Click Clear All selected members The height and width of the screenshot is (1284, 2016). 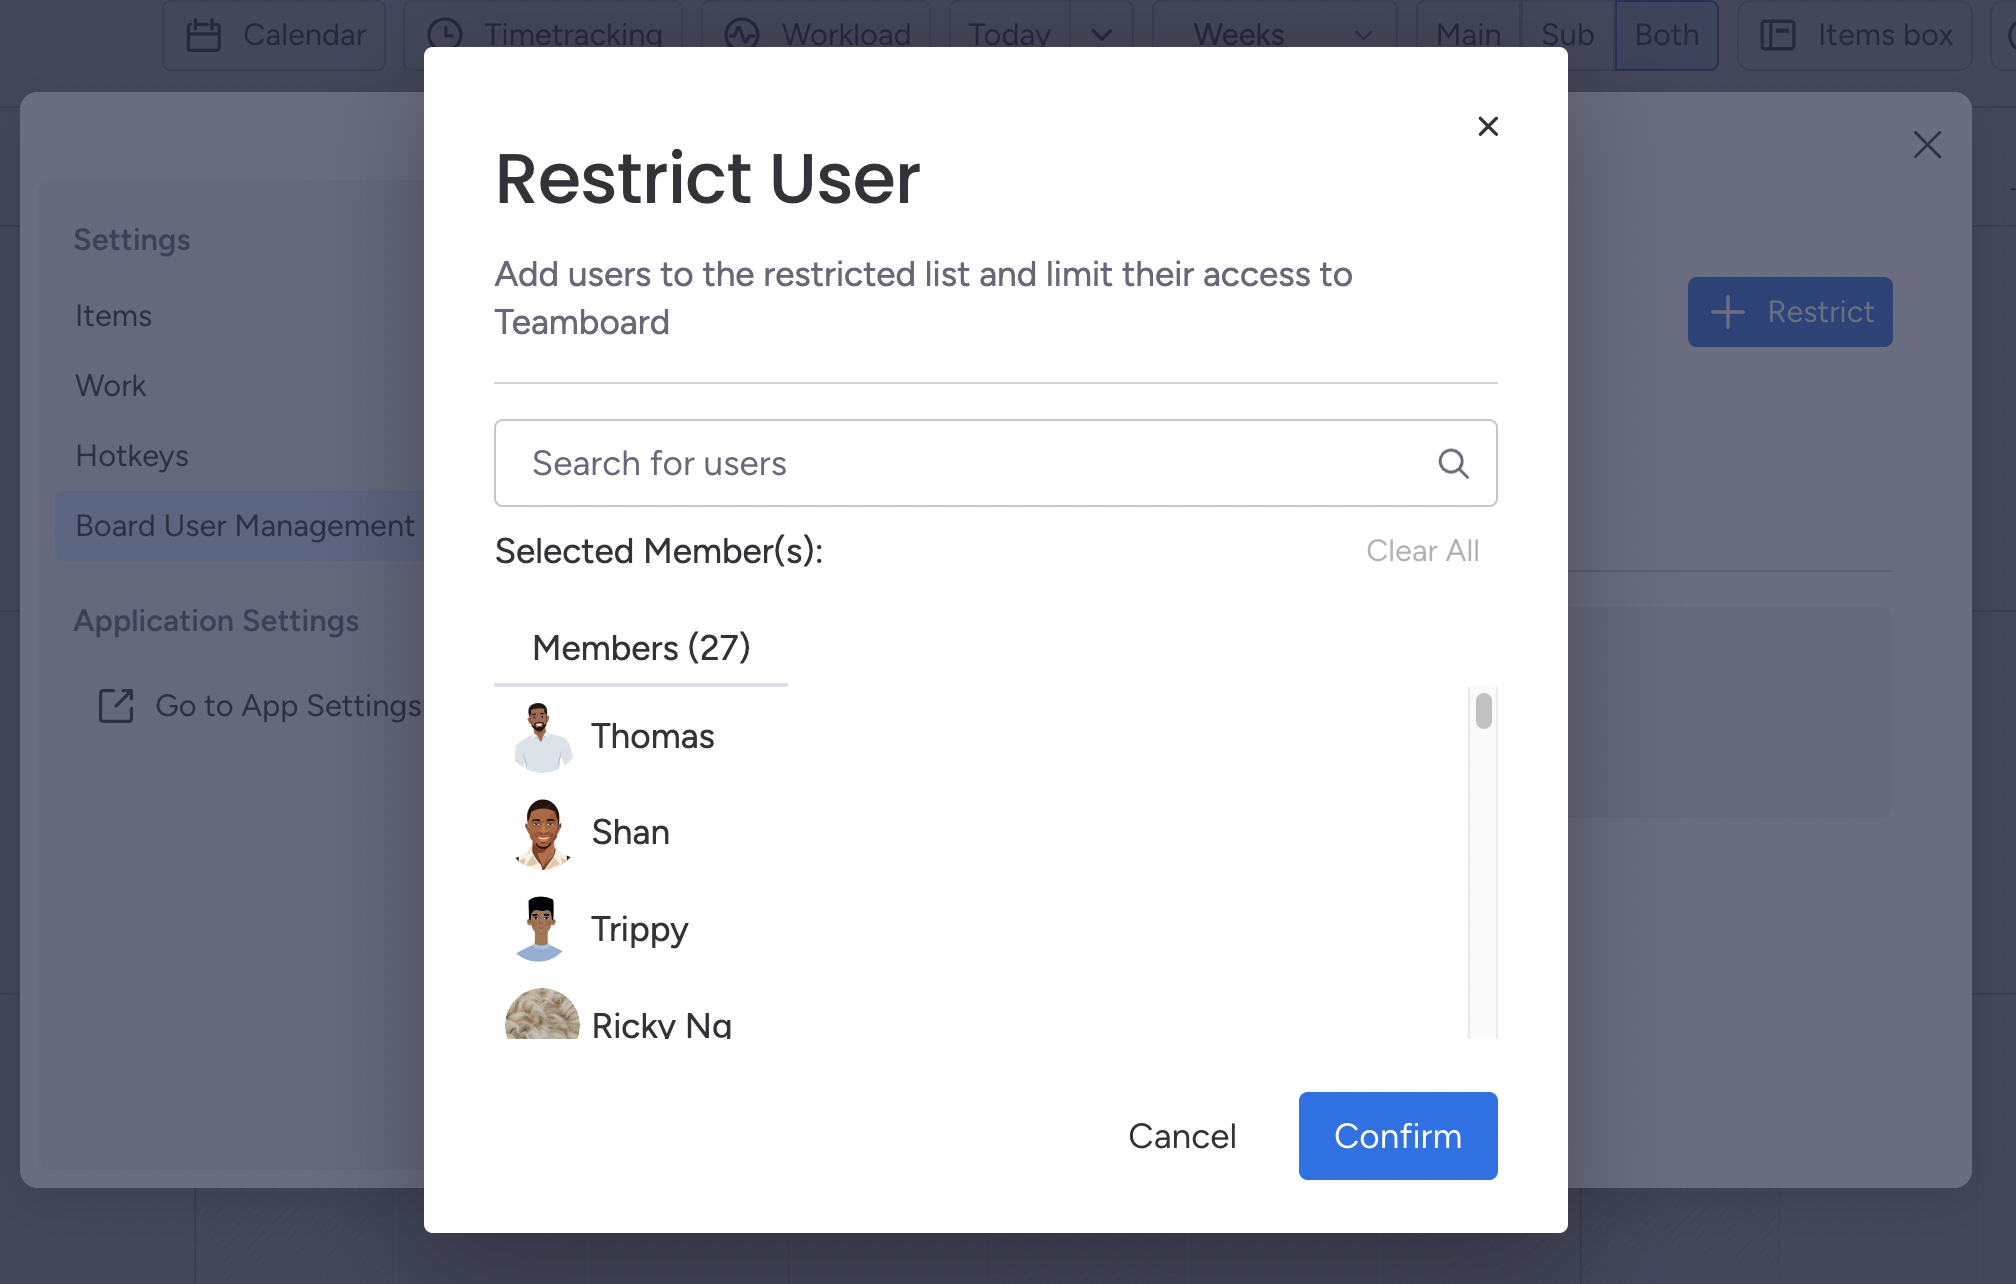[1422, 551]
